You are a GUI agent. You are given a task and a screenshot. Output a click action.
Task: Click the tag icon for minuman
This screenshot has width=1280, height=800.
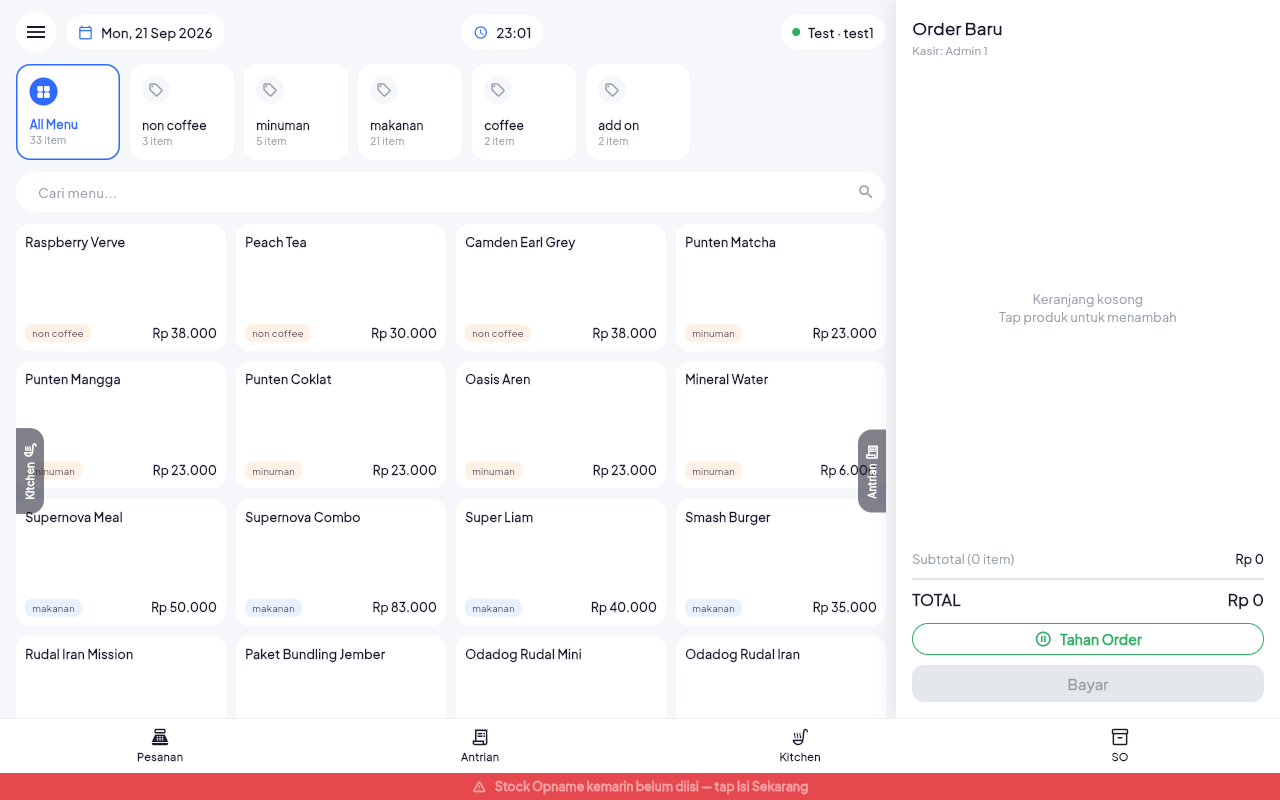(x=270, y=90)
